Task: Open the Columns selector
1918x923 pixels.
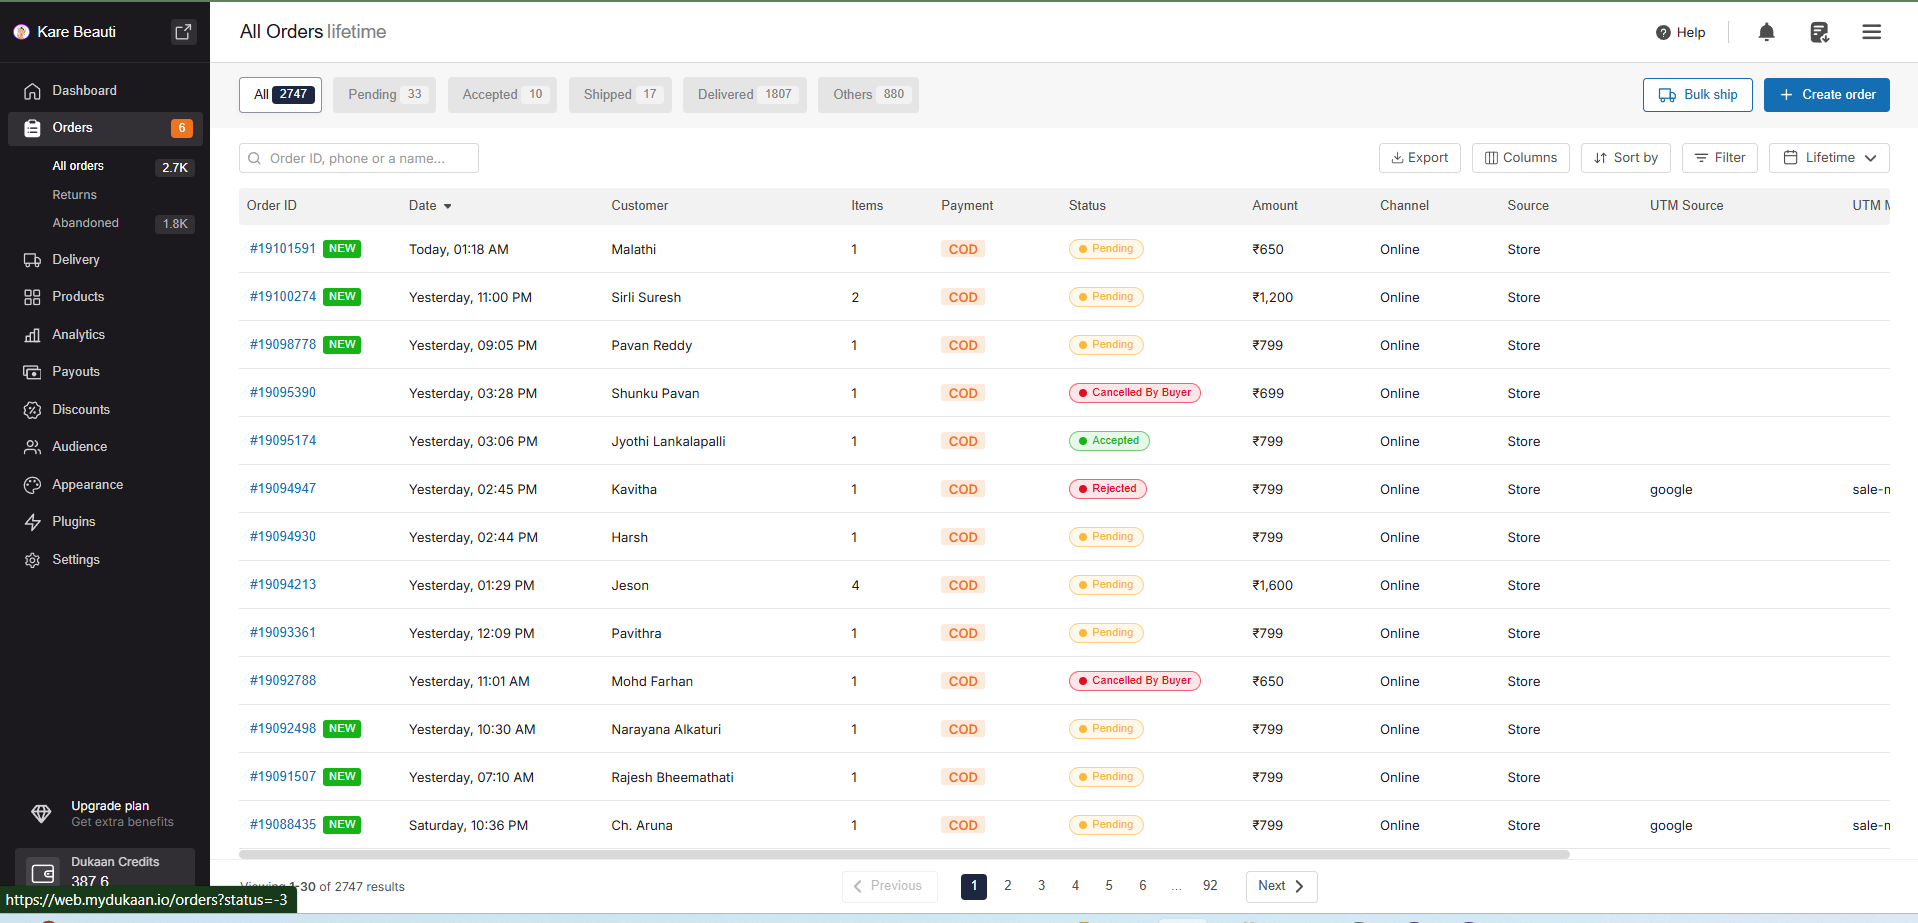Action: (x=1520, y=158)
